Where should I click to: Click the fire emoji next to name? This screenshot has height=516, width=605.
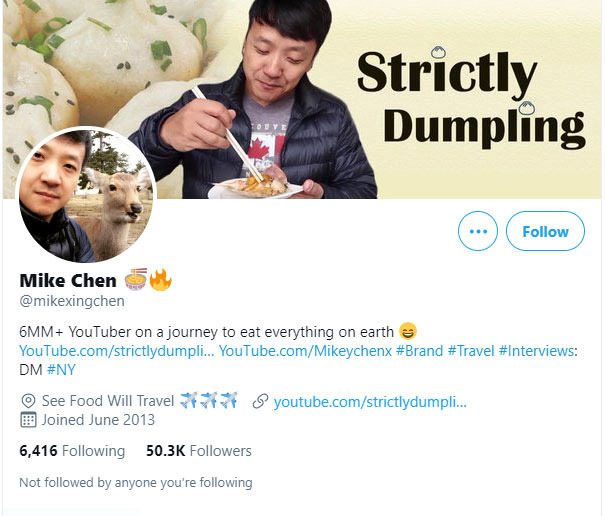[x=160, y=279]
